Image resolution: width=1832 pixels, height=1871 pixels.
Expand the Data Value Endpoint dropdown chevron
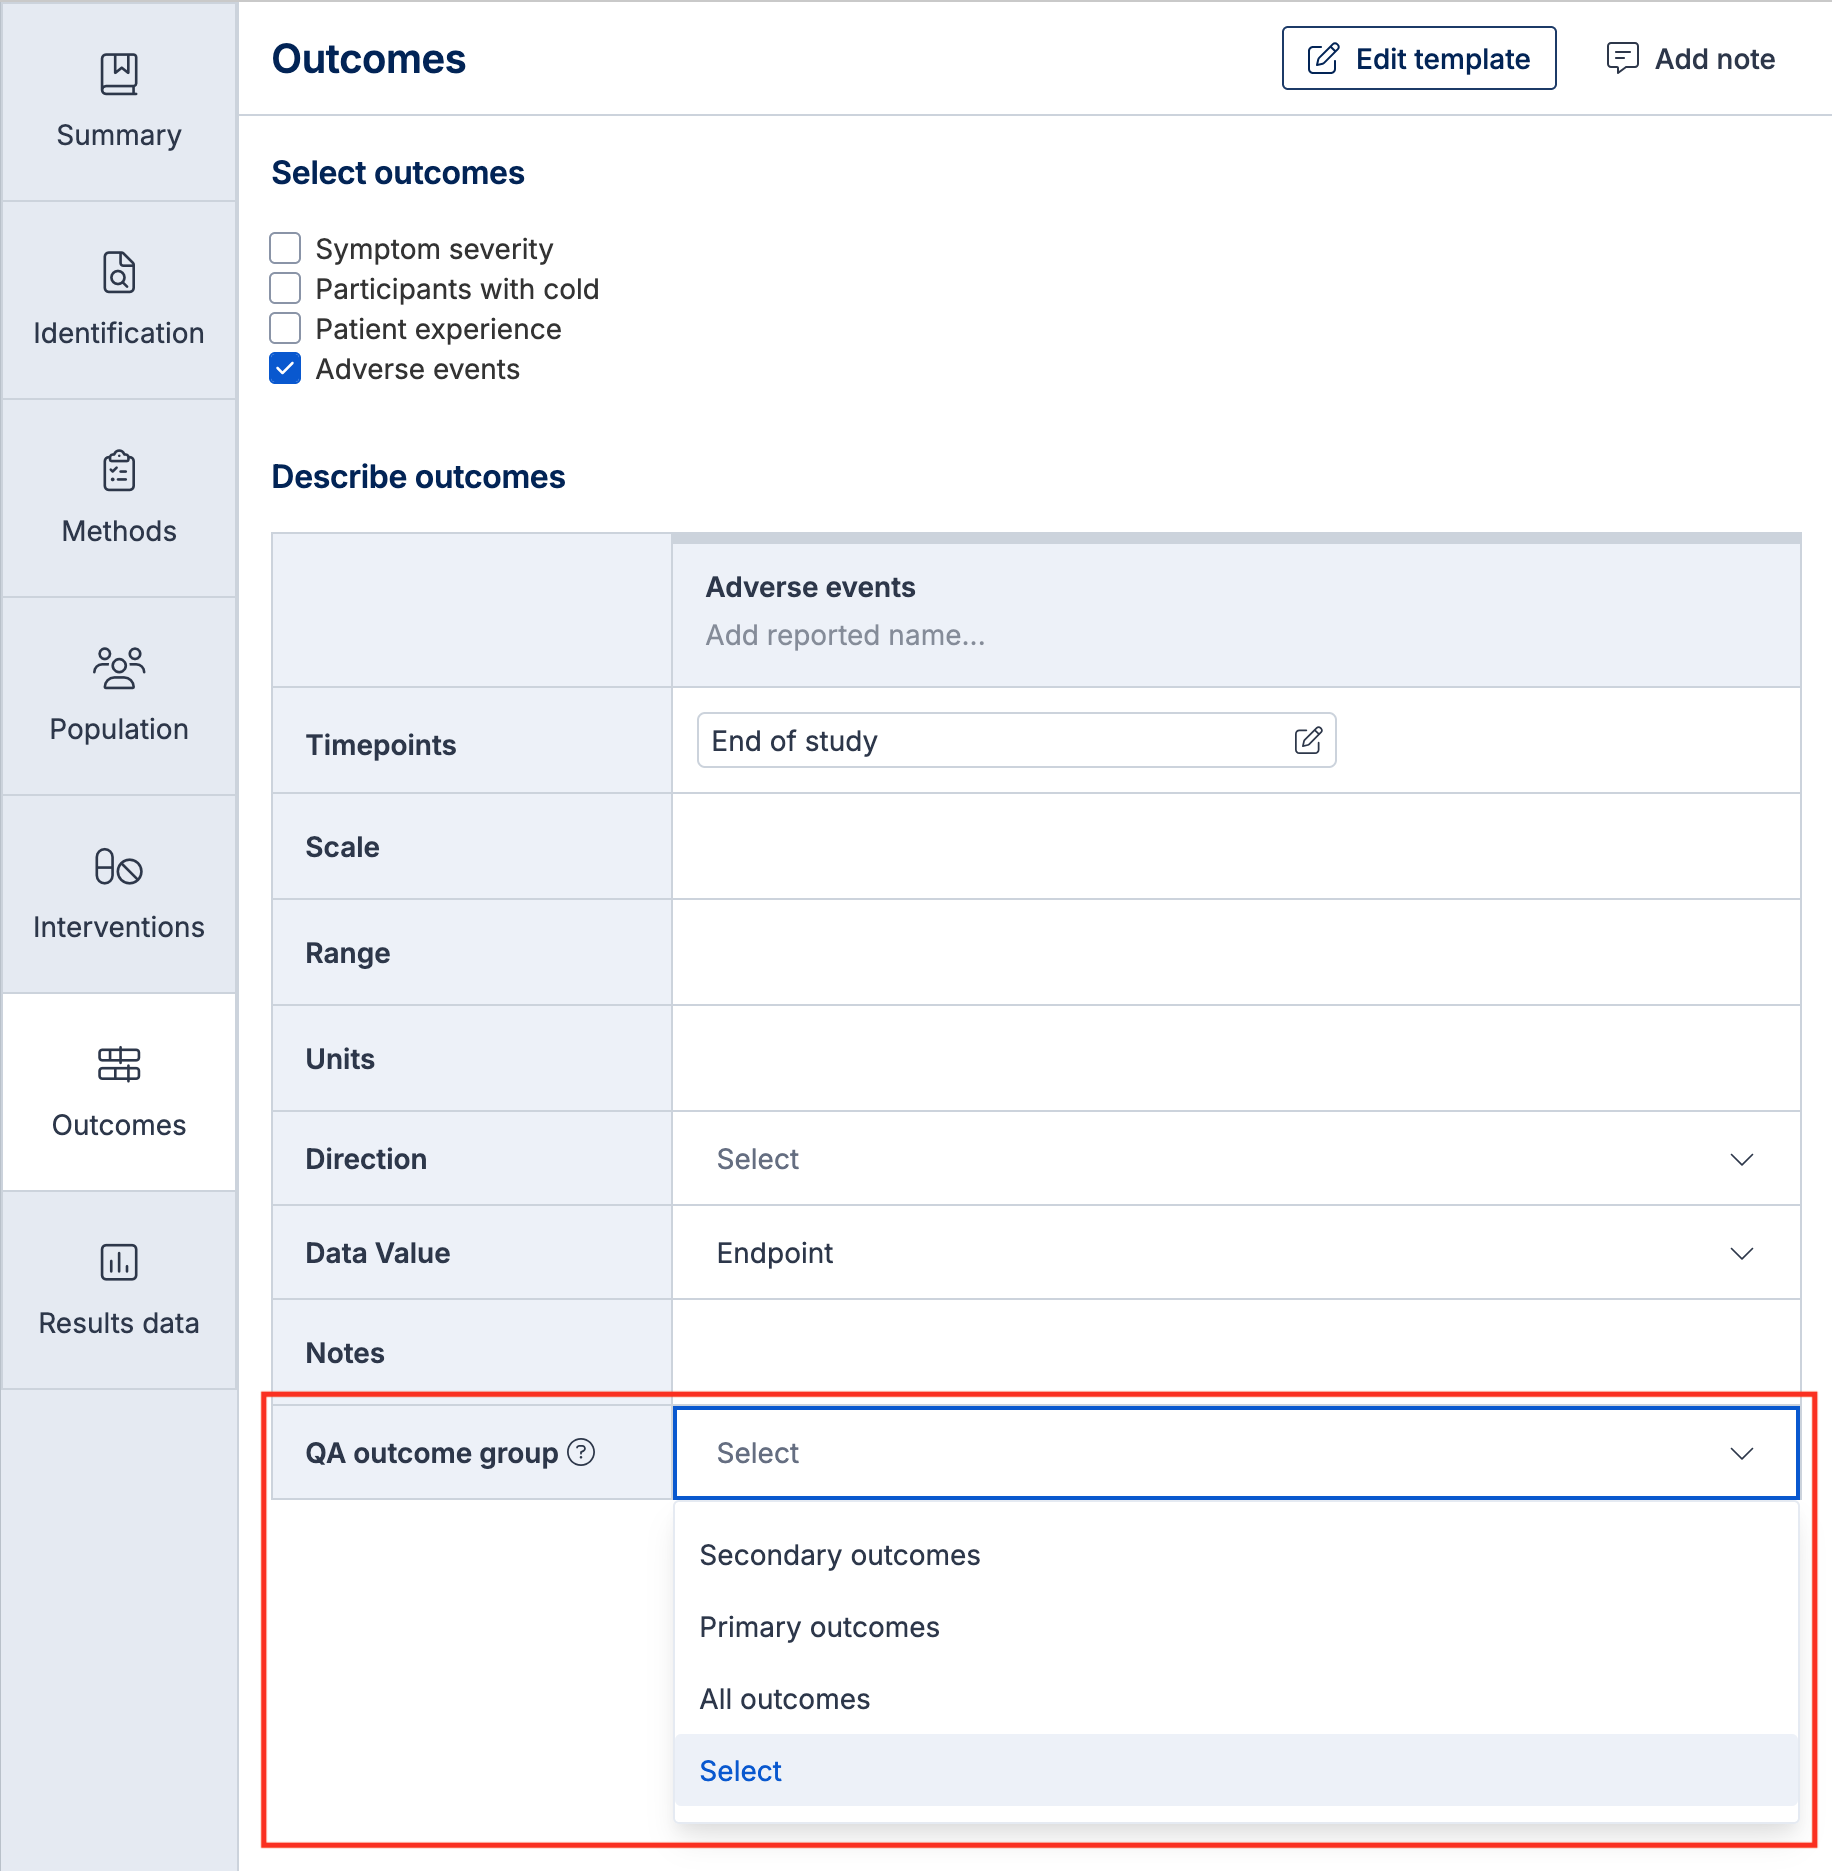(1741, 1253)
